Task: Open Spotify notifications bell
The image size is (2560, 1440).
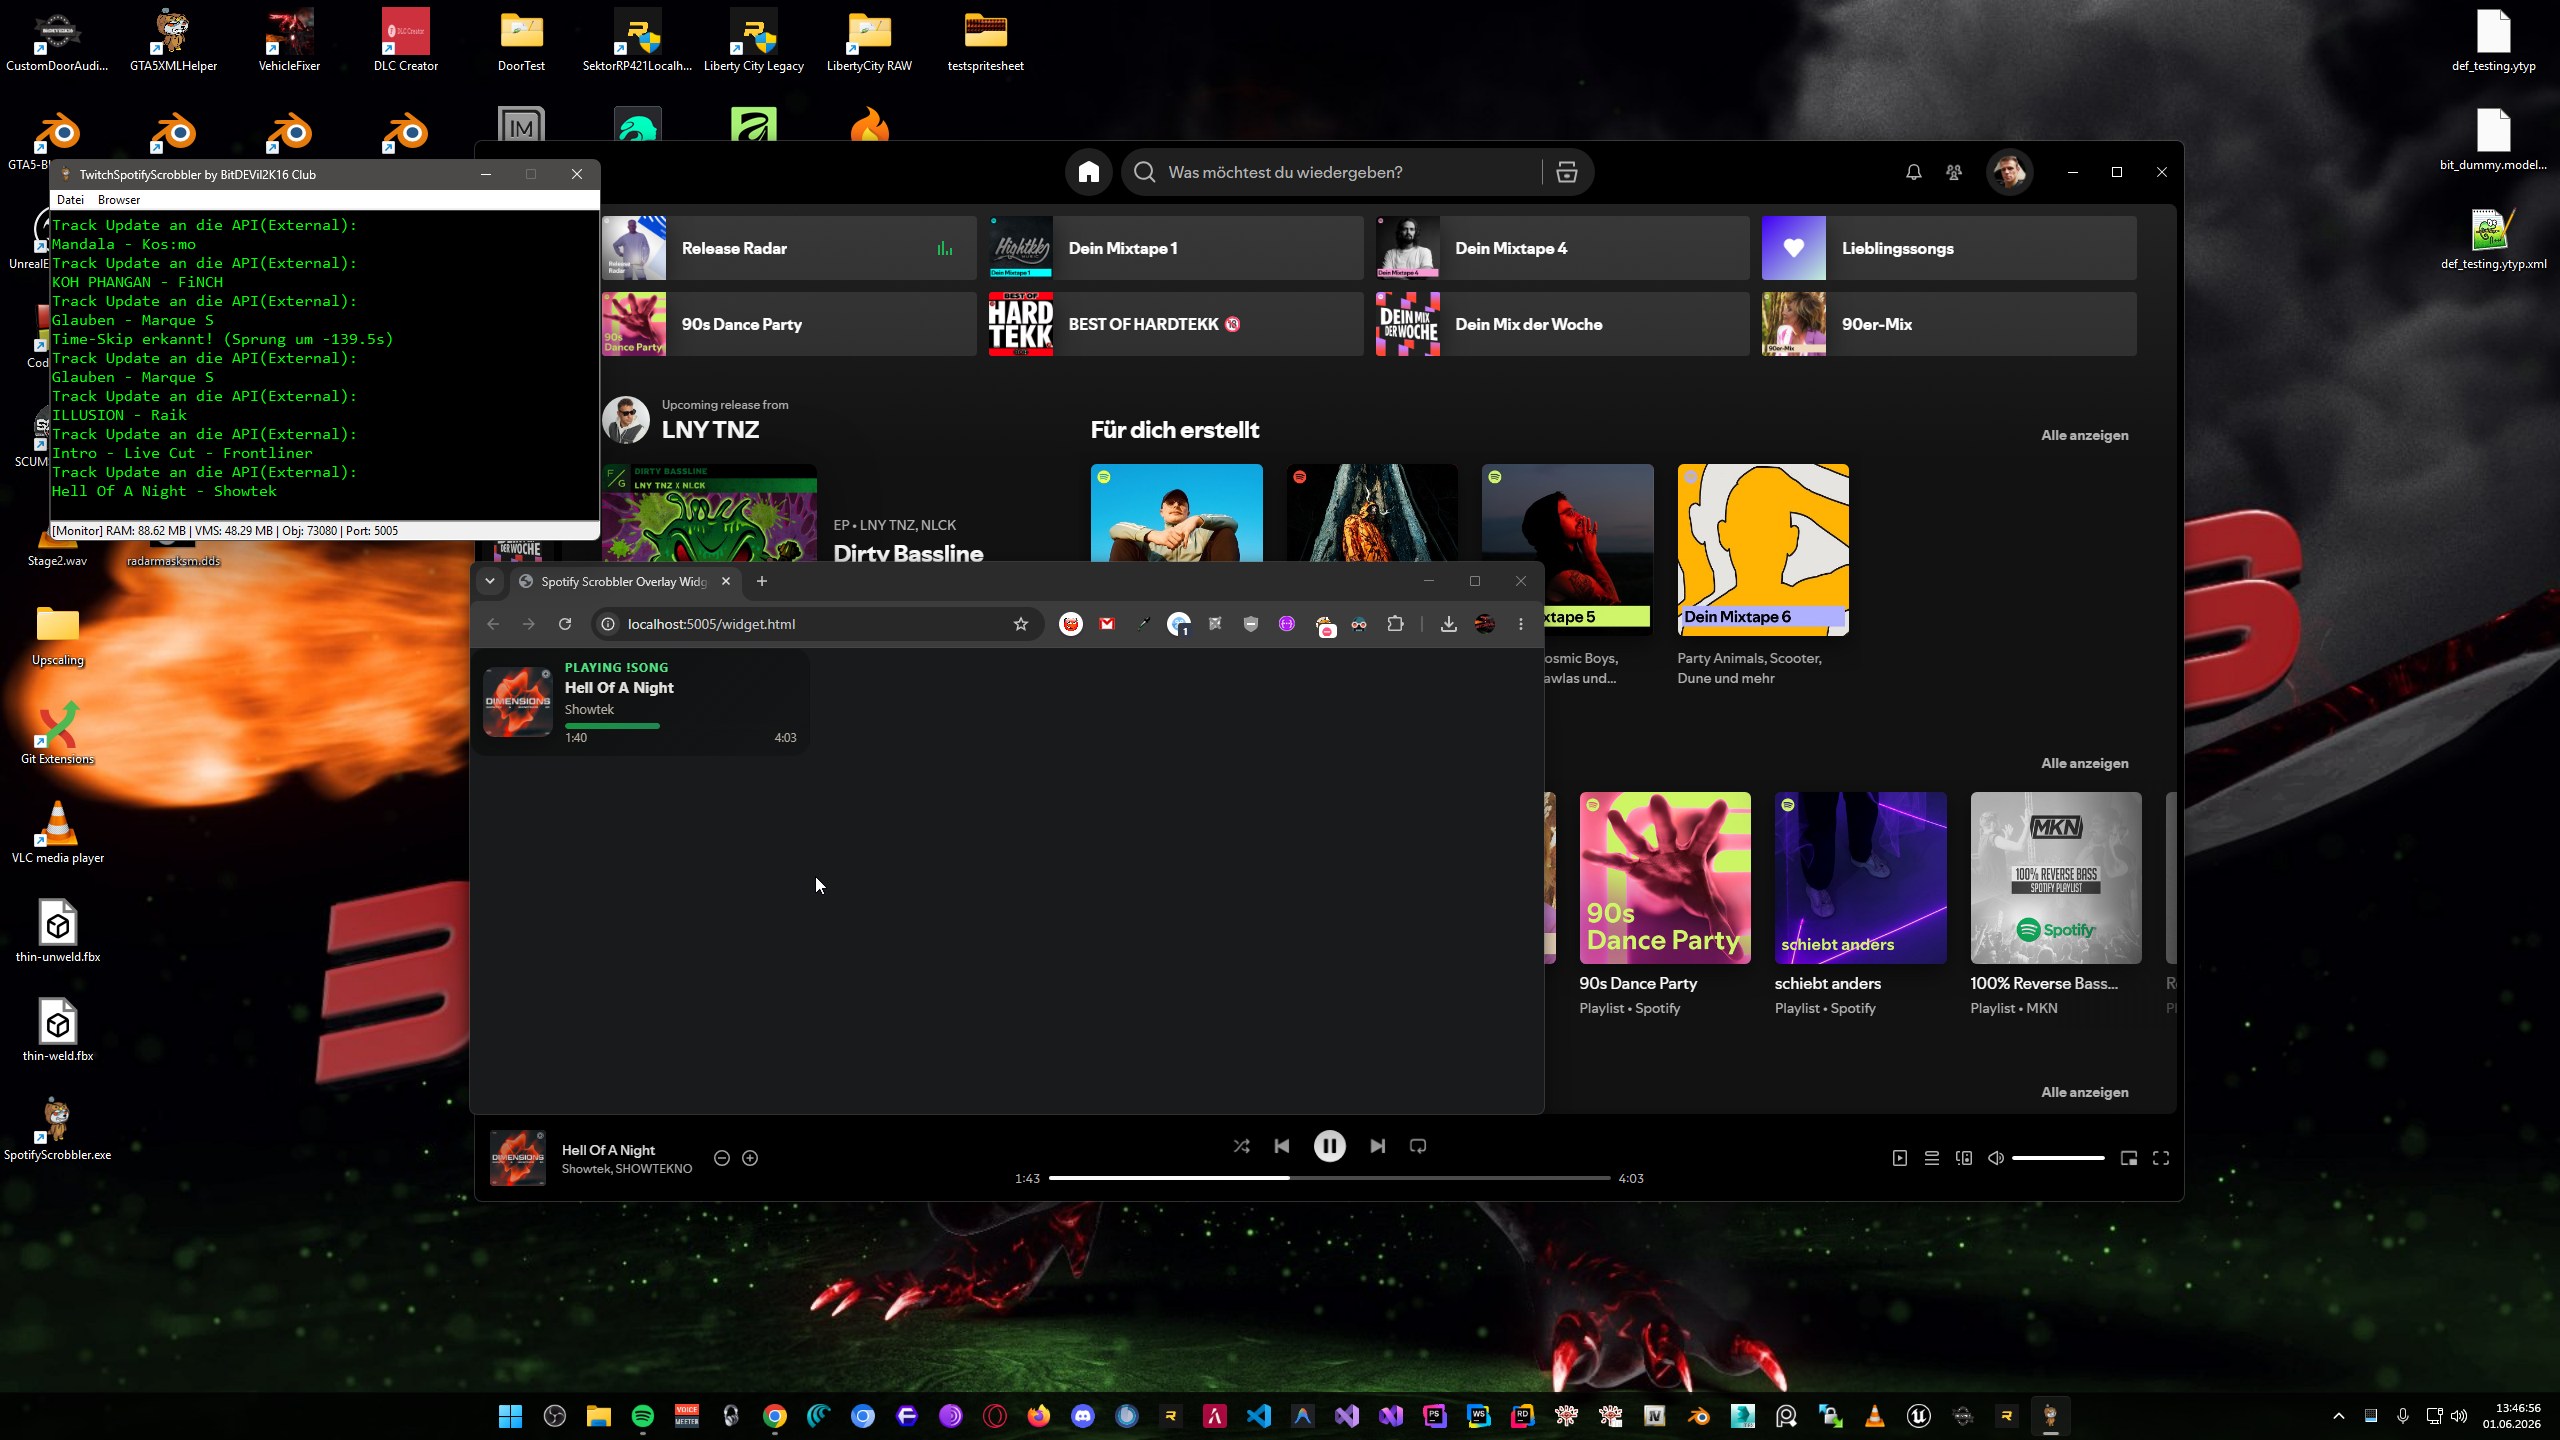Action: (1913, 172)
